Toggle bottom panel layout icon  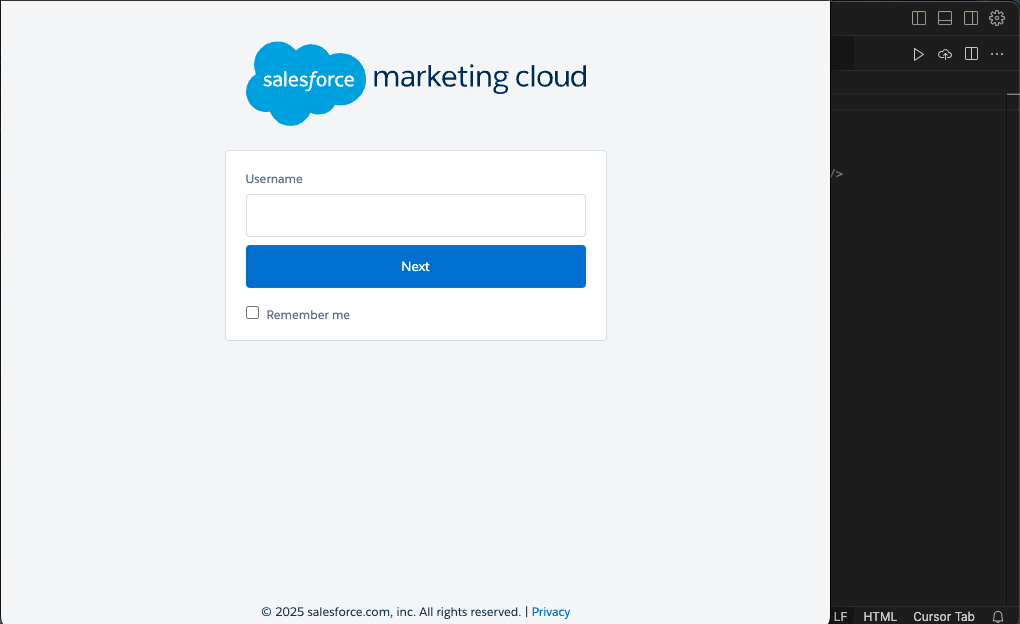[x=945, y=18]
